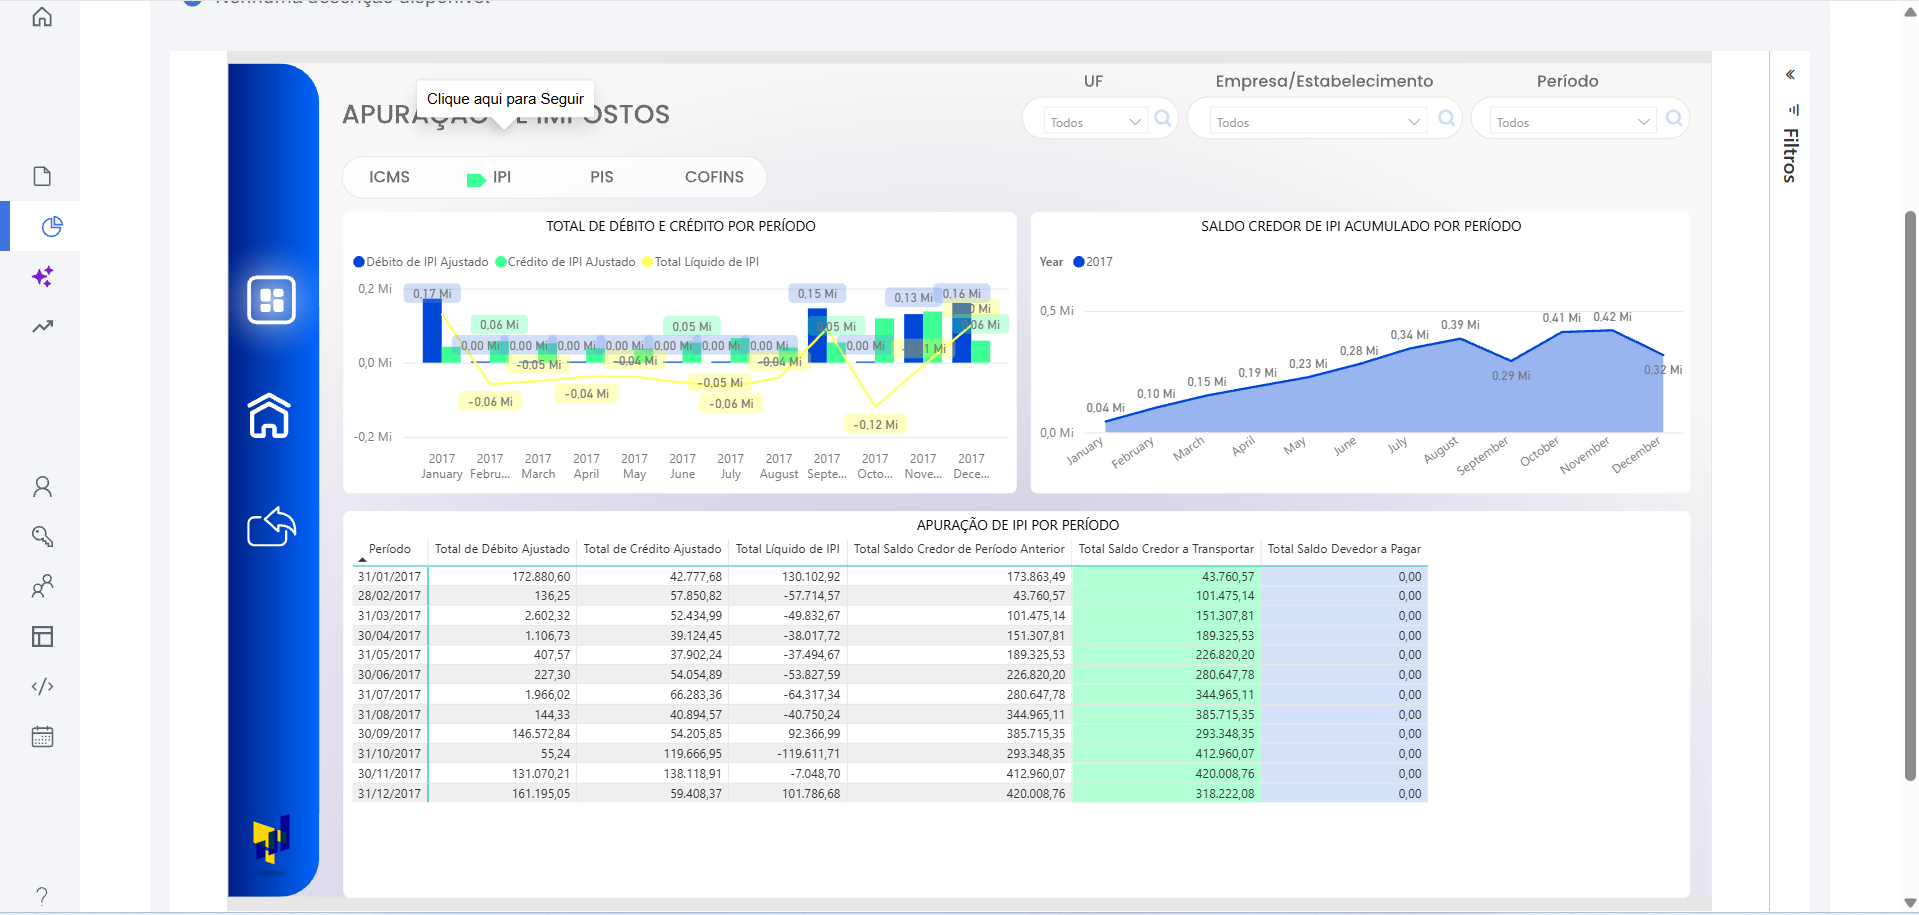Click the dashboard grid icon on blue panel
This screenshot has width=1919, height=915.
[x=271, y=300]
